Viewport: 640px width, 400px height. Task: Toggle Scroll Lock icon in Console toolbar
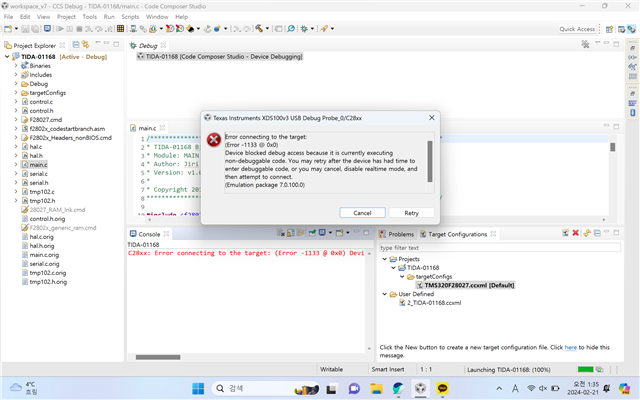click(x=291, y=233)
